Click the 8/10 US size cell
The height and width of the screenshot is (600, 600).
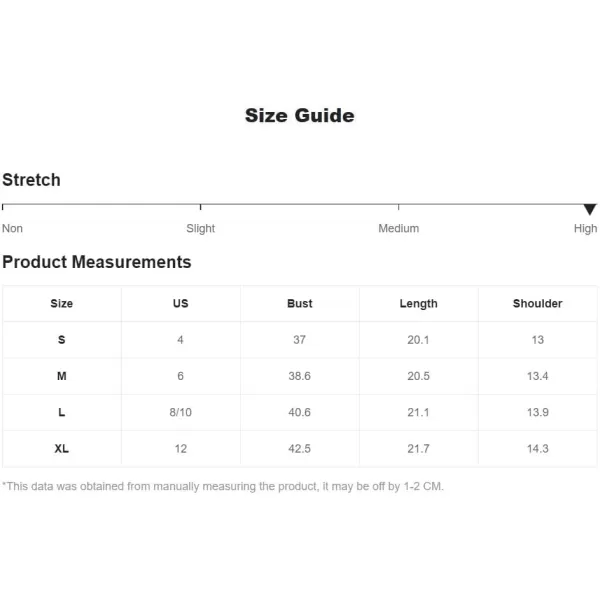tap(181, 412)
